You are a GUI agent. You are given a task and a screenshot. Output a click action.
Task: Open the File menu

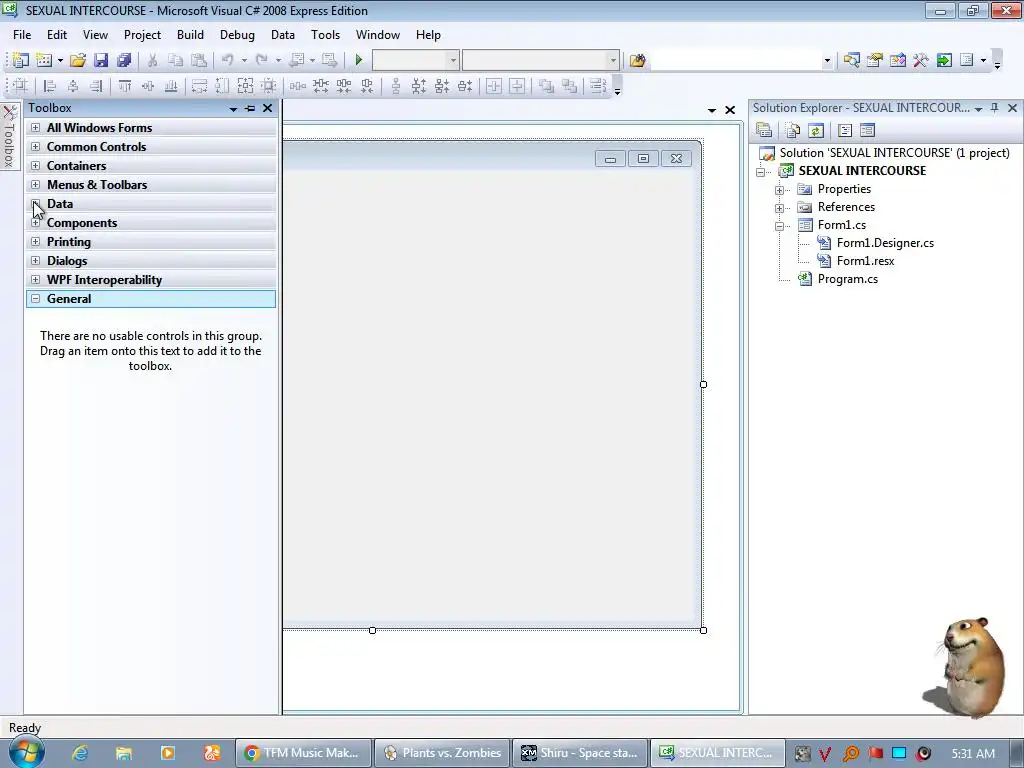(x=22, y=35)
